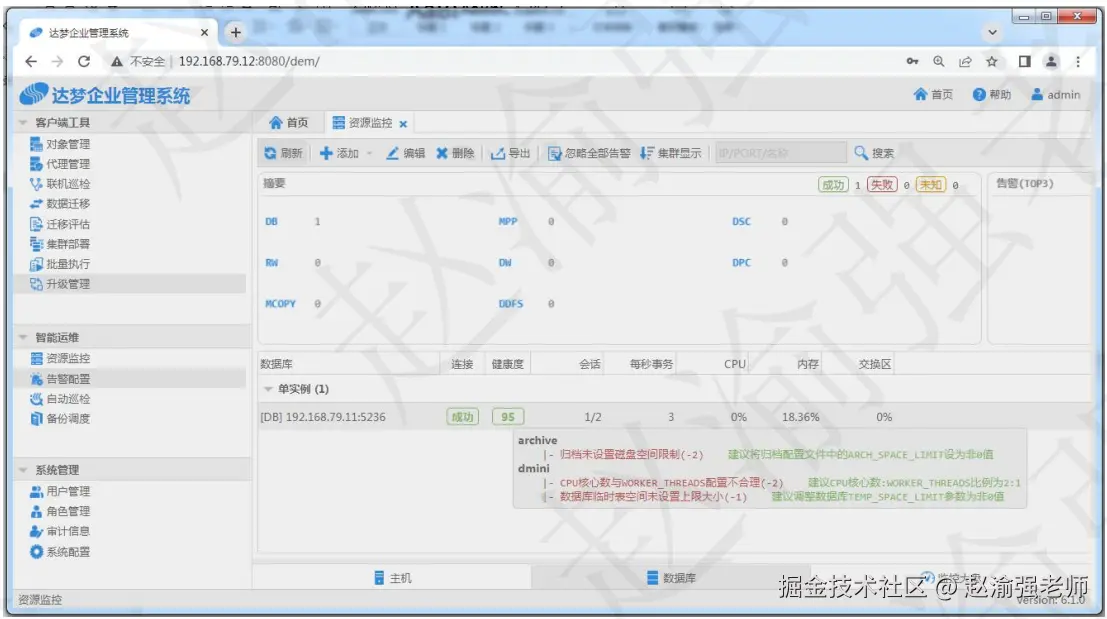Select 批量执行 in the sidebar
The image size is (1107, 619).
pyautogui.click(x=59, y=263)
